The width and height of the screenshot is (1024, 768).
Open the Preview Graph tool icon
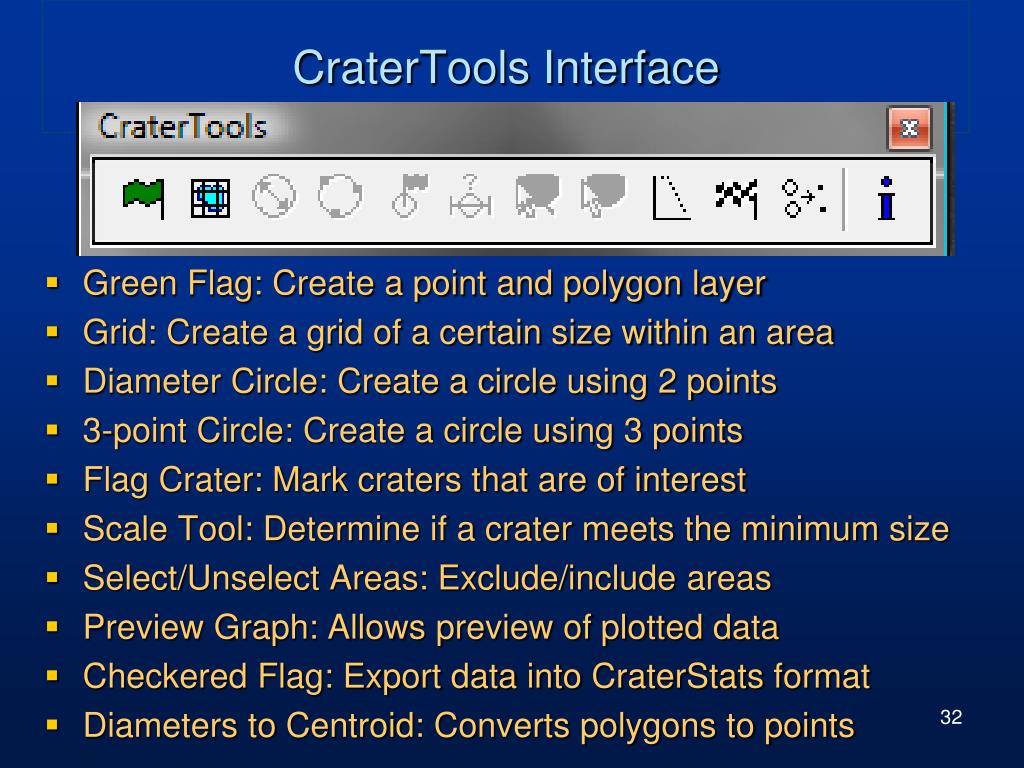[671, 197]
